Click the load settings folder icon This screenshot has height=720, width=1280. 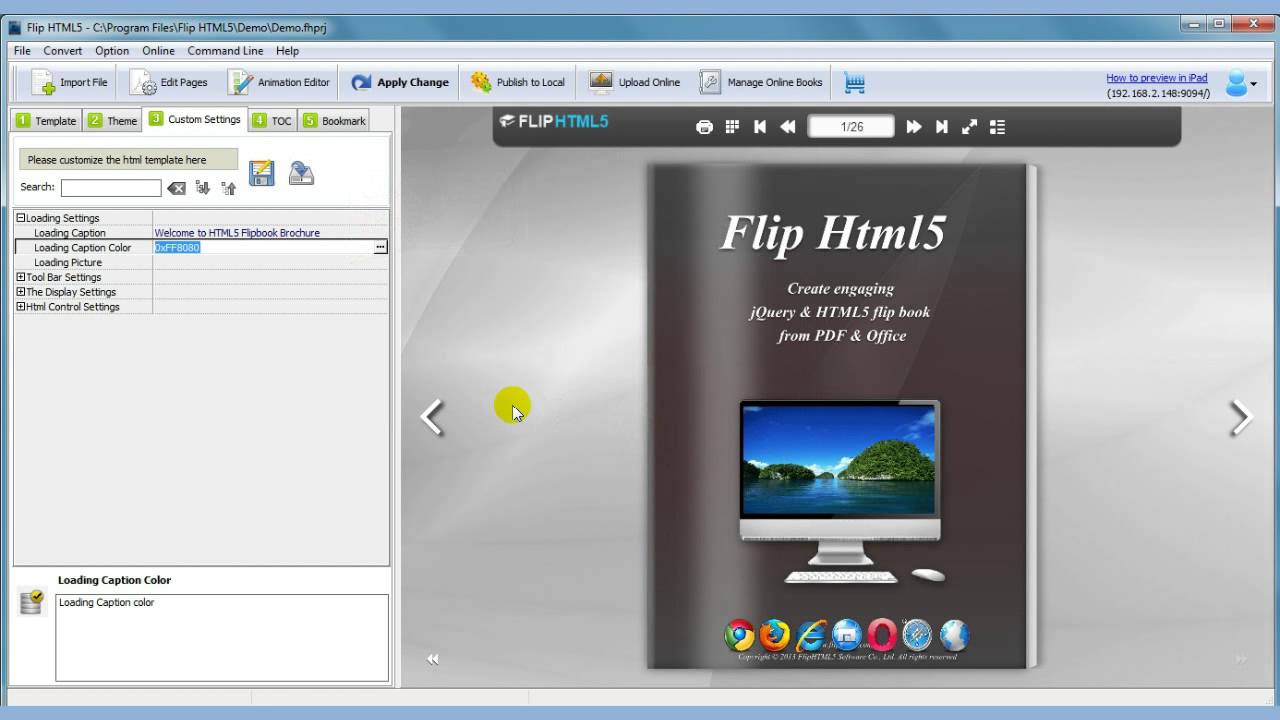pos(301,173)
